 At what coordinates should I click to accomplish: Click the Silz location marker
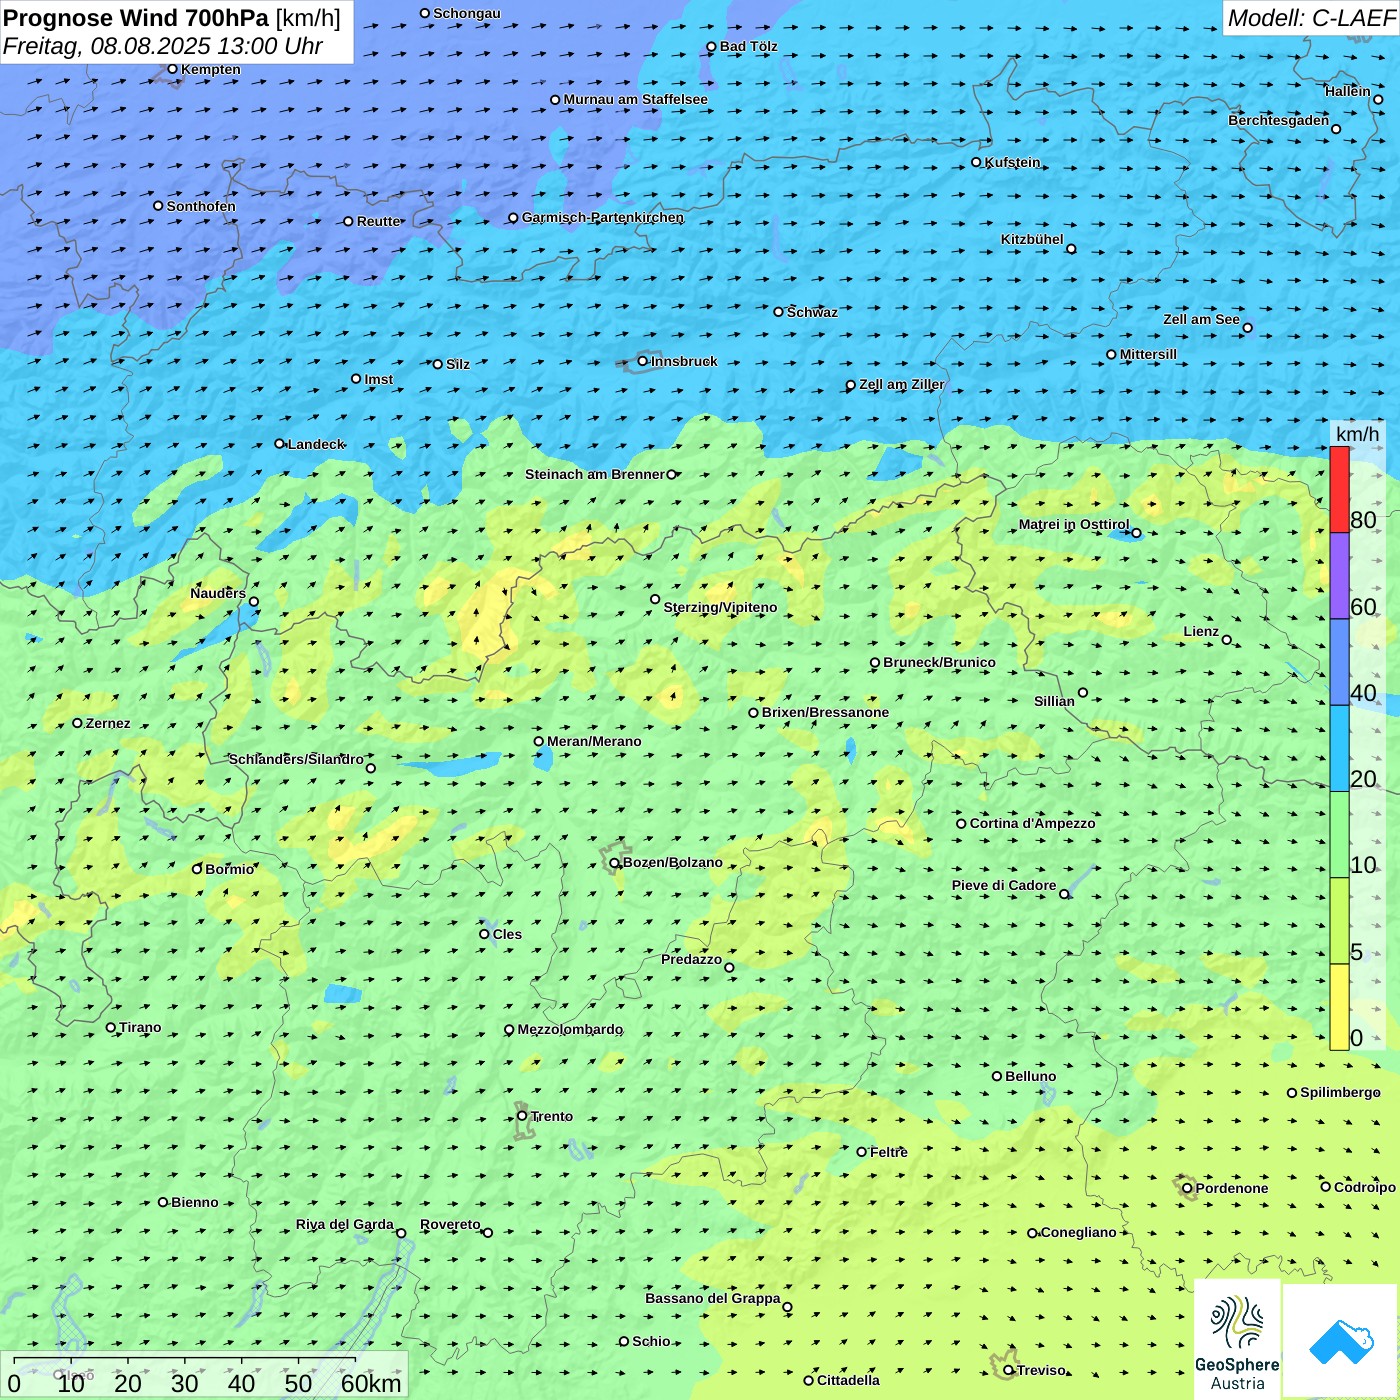(x=438, y=364)
